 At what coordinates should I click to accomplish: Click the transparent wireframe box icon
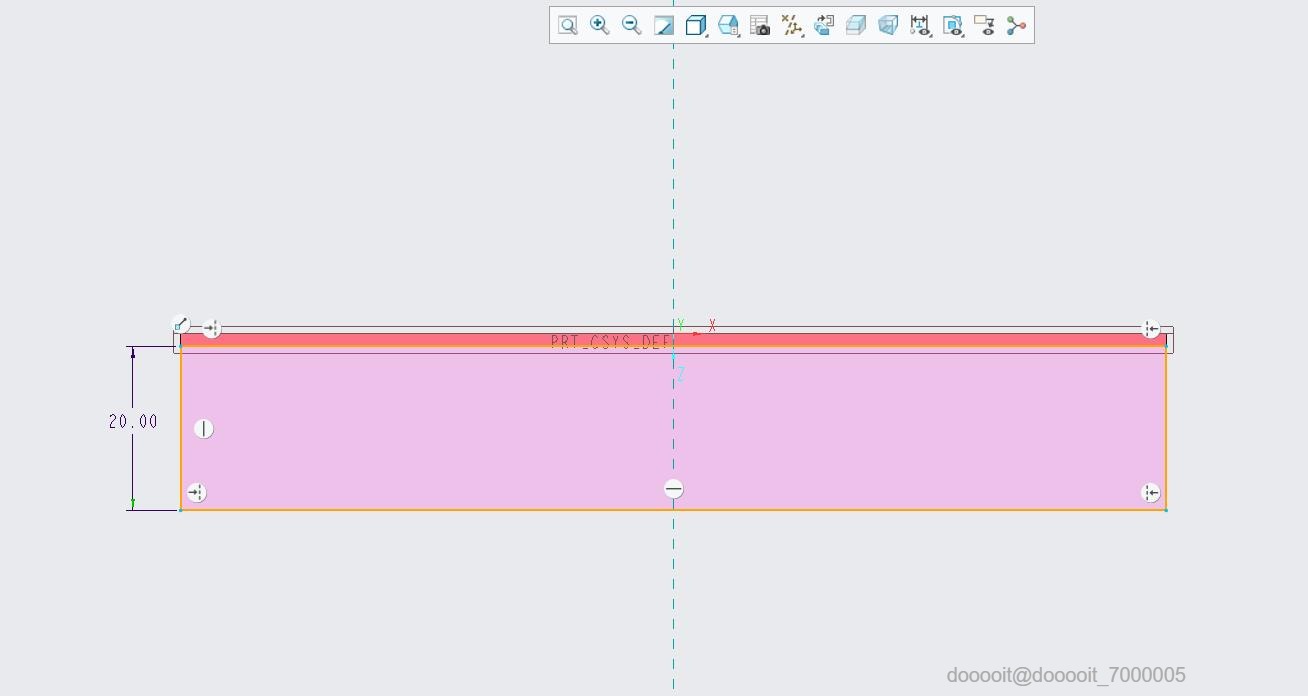point(888,26)
